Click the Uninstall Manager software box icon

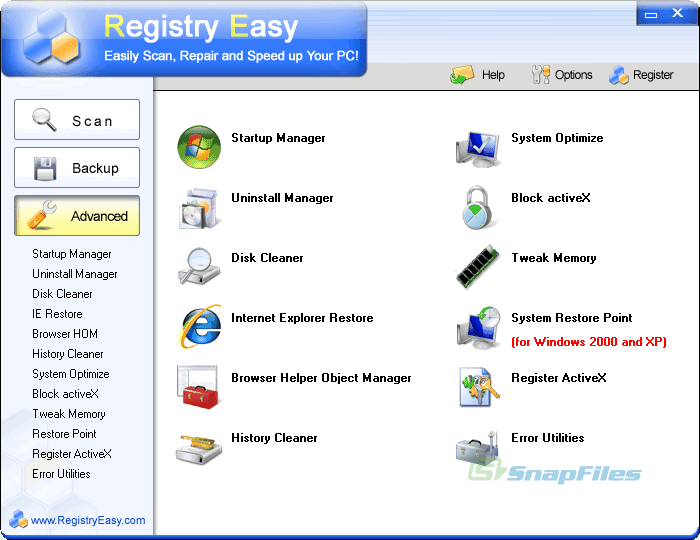click(199, 208)
